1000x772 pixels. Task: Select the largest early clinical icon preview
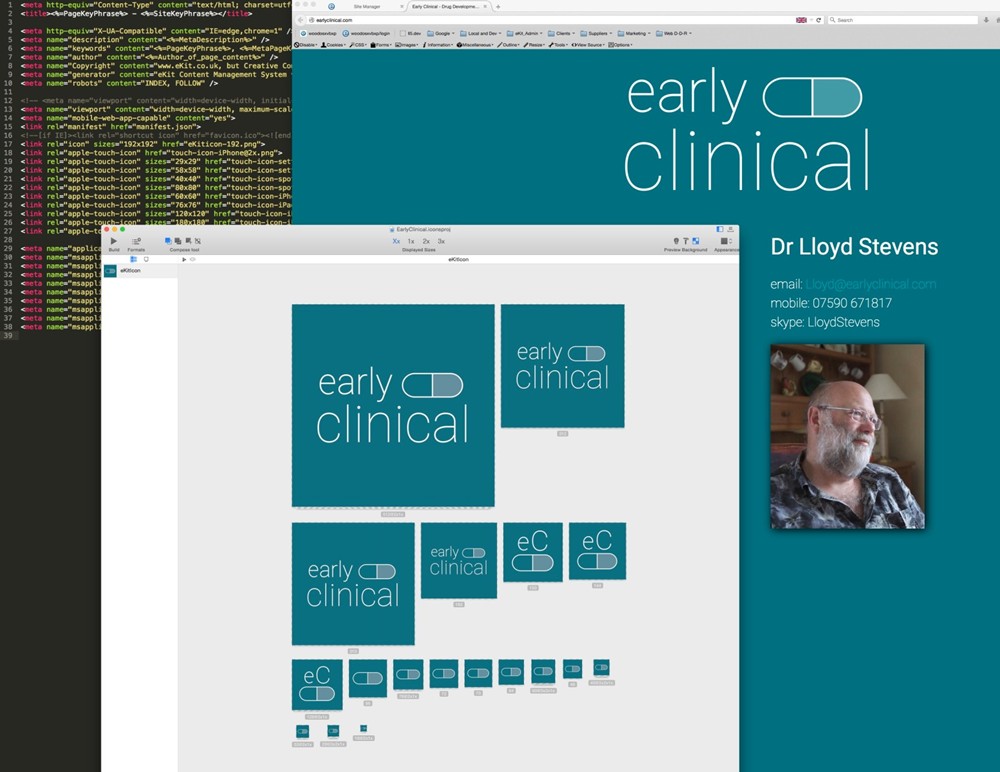pos(393,405)
